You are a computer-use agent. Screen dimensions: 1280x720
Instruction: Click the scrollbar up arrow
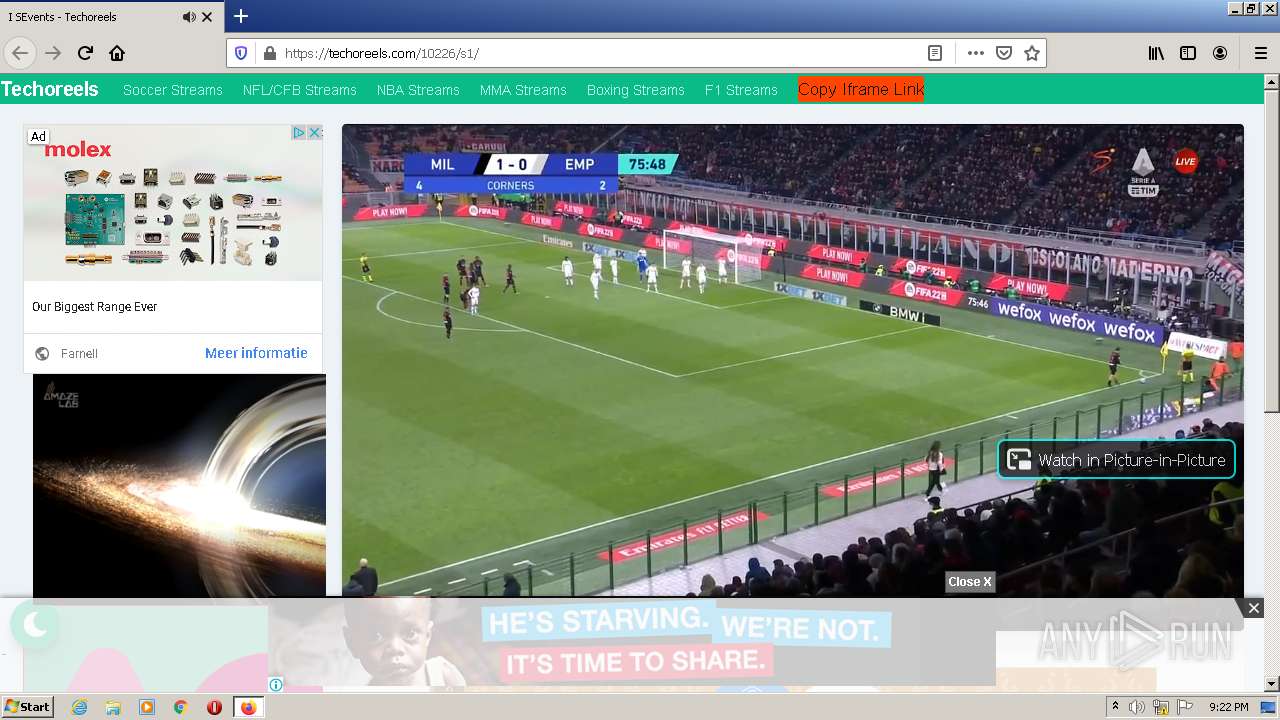[1272, 81]
